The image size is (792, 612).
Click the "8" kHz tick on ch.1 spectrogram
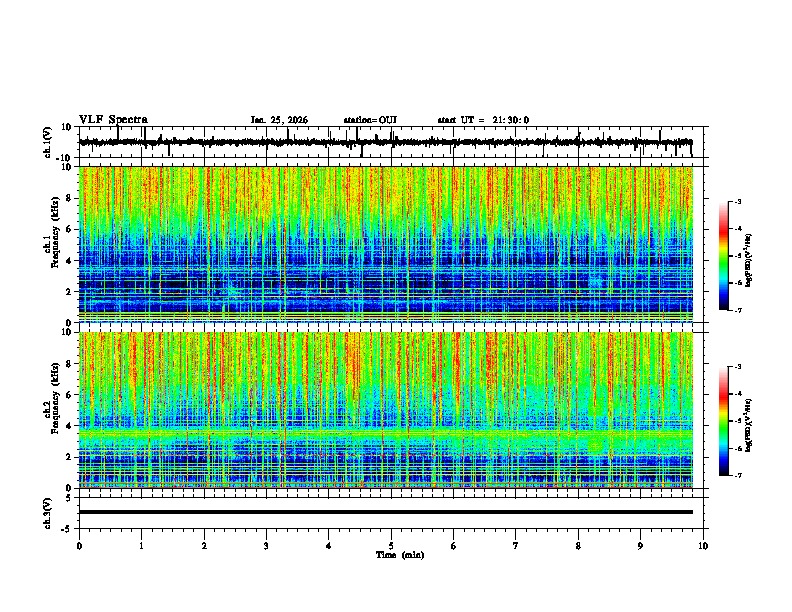[x=69, y=198]
